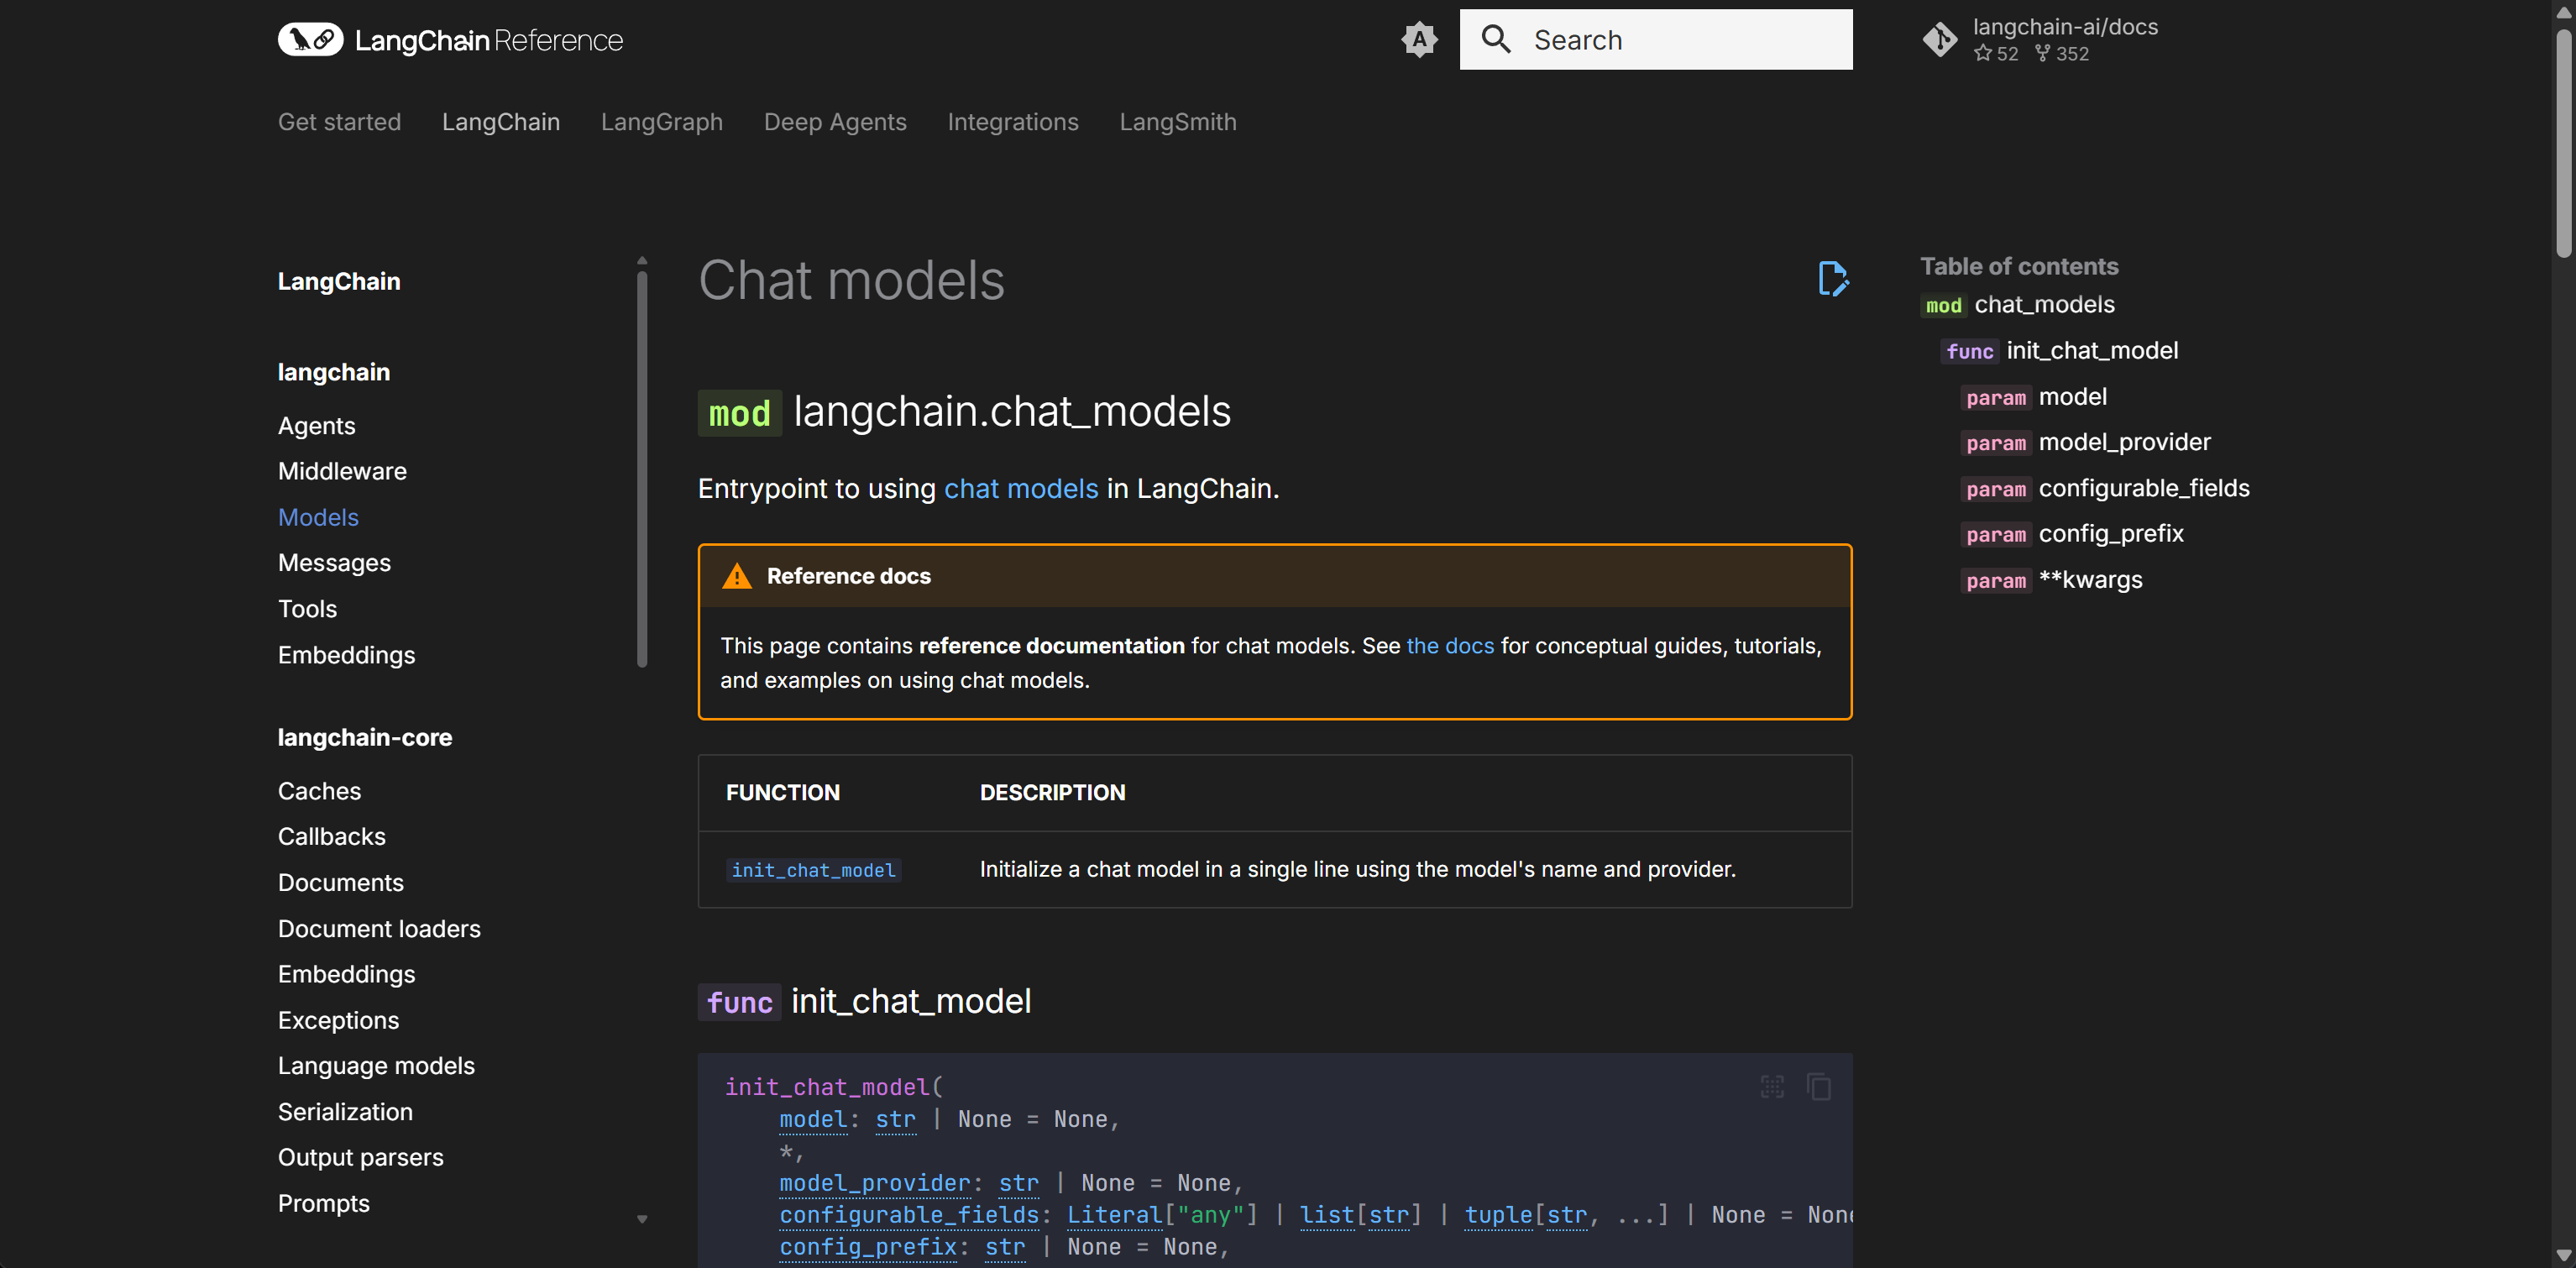Open Messages in the sidebar
This screenshot has width=2576, height=1268.
(x=334, y=563)
